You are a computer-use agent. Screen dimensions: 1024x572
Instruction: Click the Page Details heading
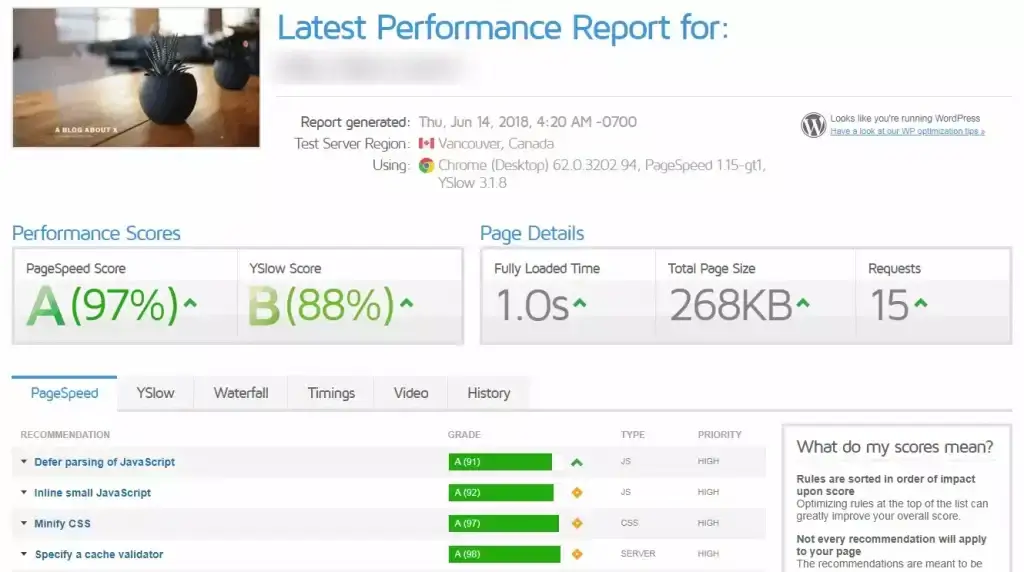[x=532, y=233]
